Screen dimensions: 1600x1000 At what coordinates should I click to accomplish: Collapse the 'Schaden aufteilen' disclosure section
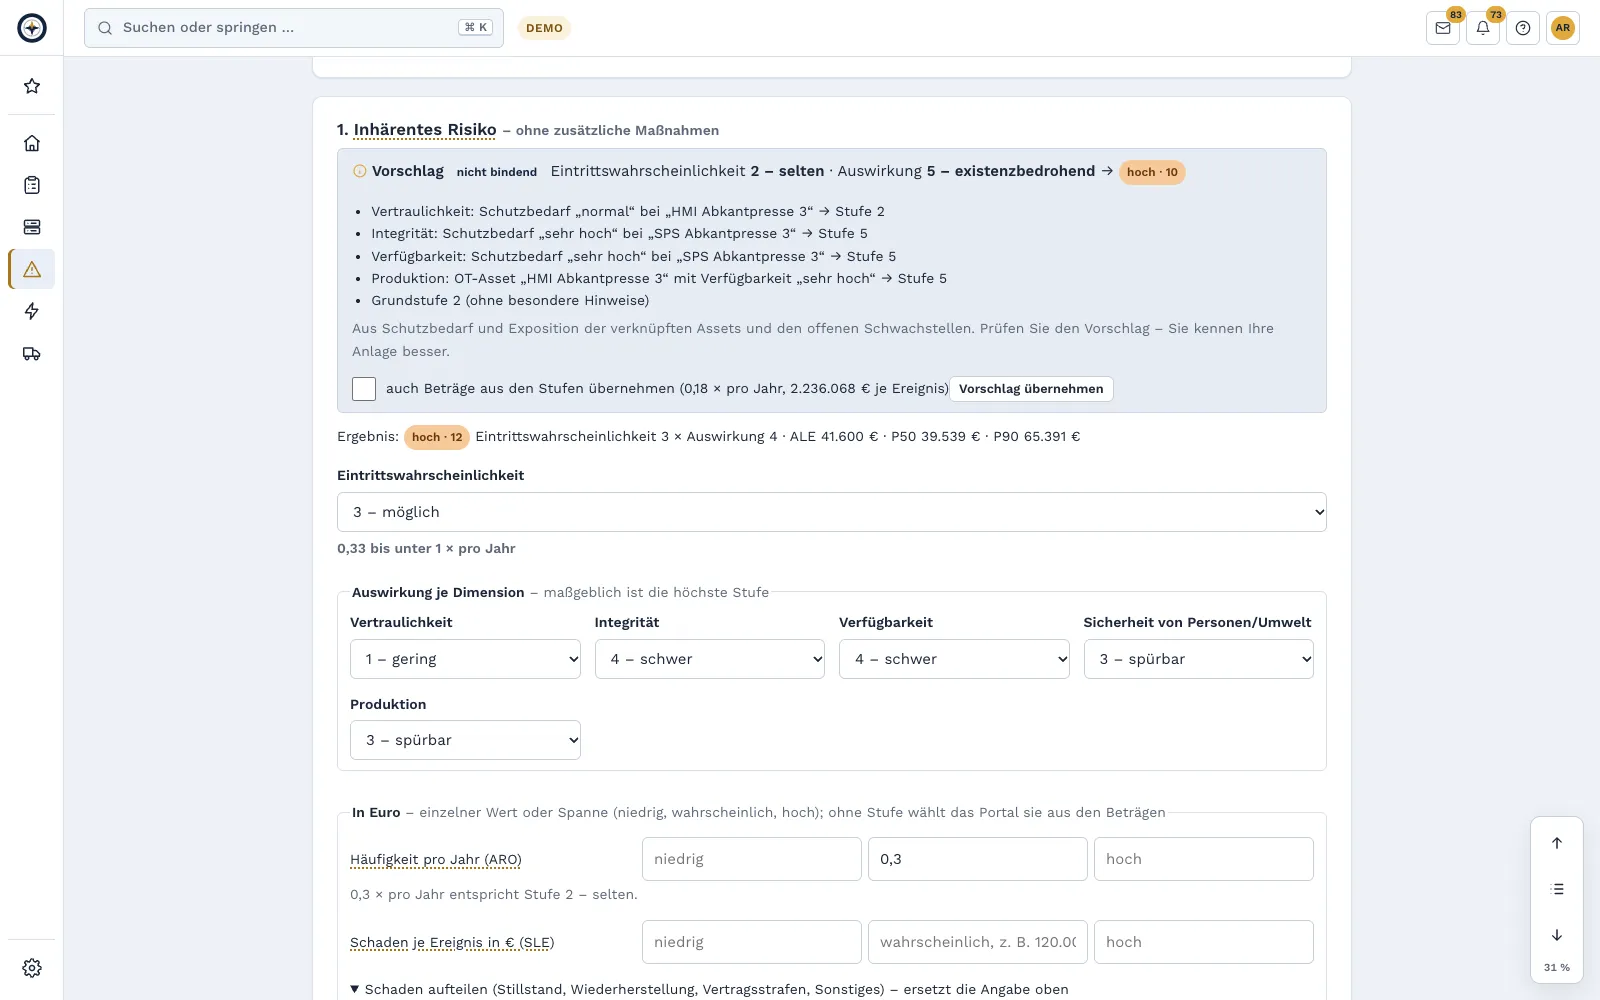tap(709, 989)
